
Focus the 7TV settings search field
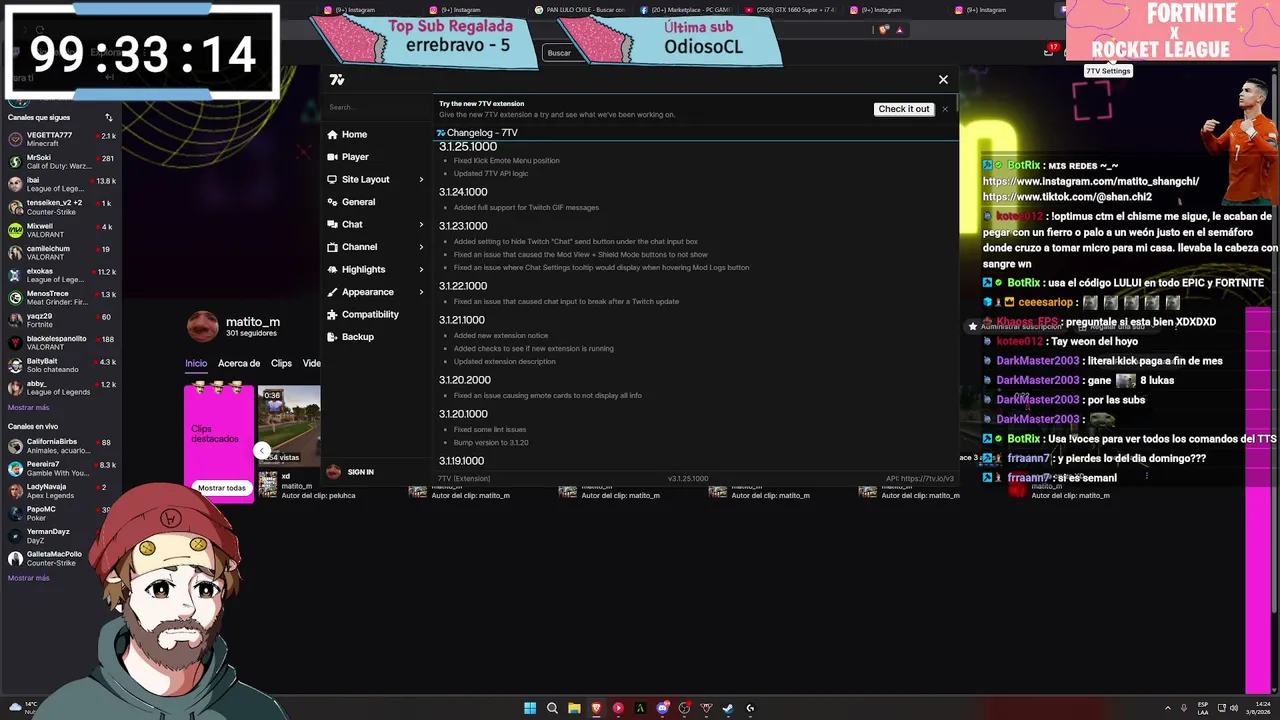coord(377,107)
